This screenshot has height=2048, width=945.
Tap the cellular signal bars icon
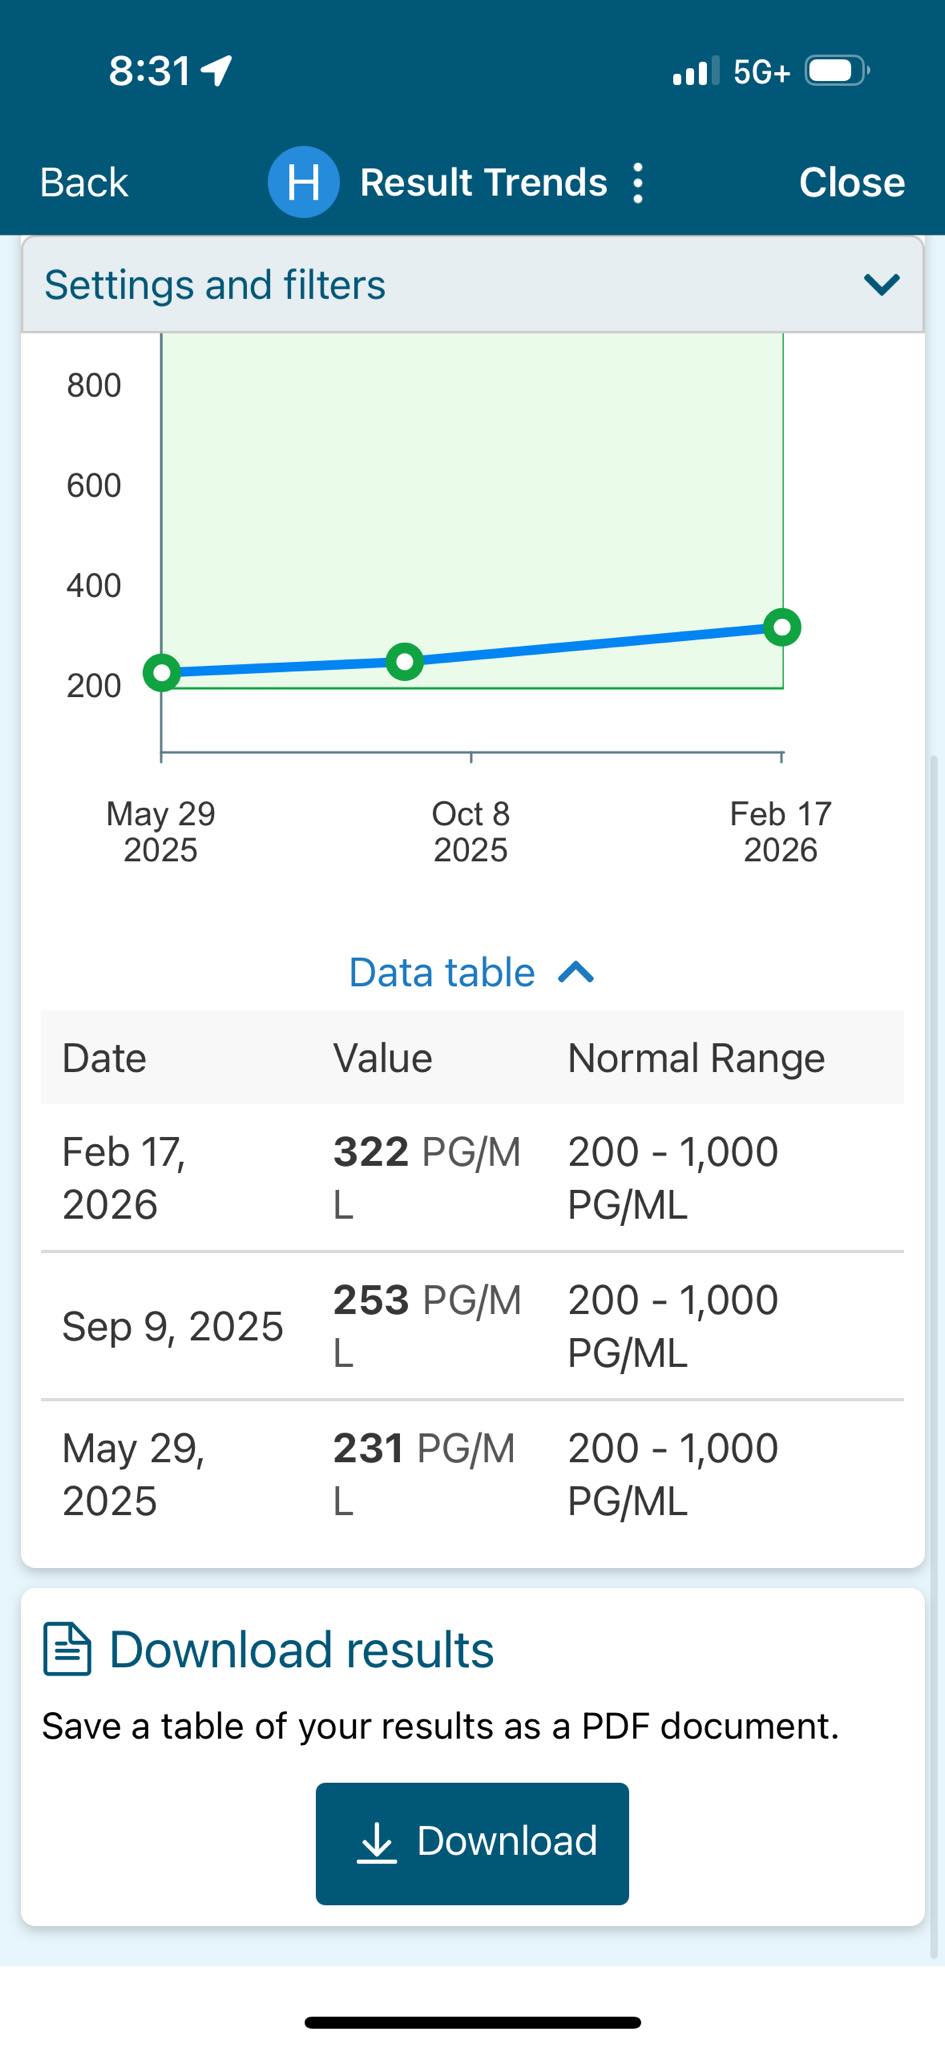click(695, 72)
